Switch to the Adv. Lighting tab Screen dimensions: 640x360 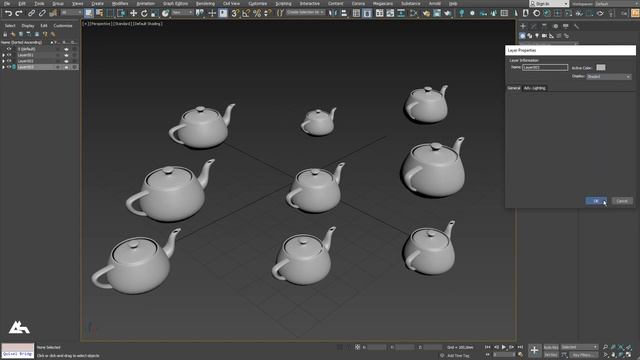(x=534, y=88)
